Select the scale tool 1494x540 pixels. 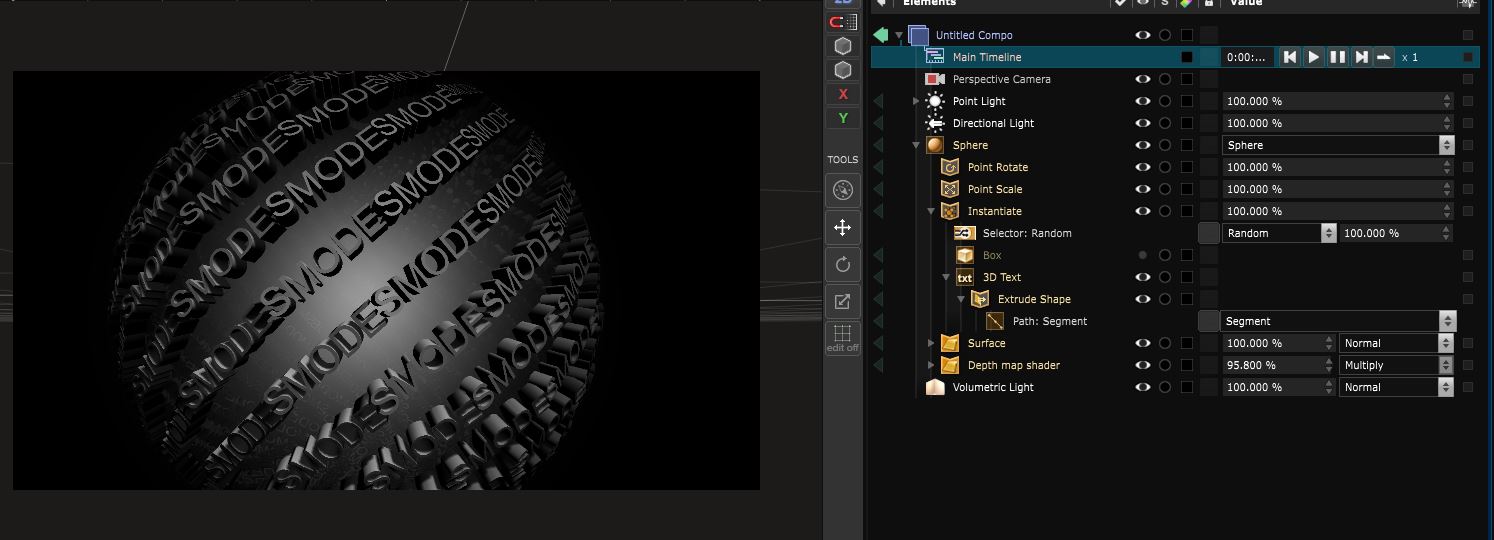[843, 302]
